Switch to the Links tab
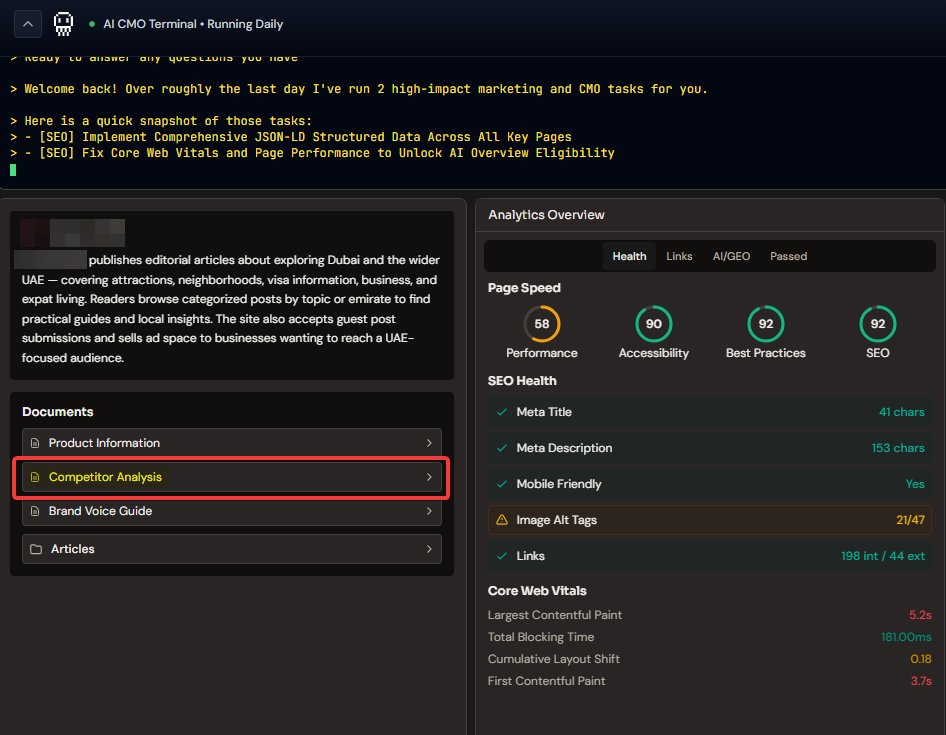Screen dimensions: 946x735 coord(679,256)
